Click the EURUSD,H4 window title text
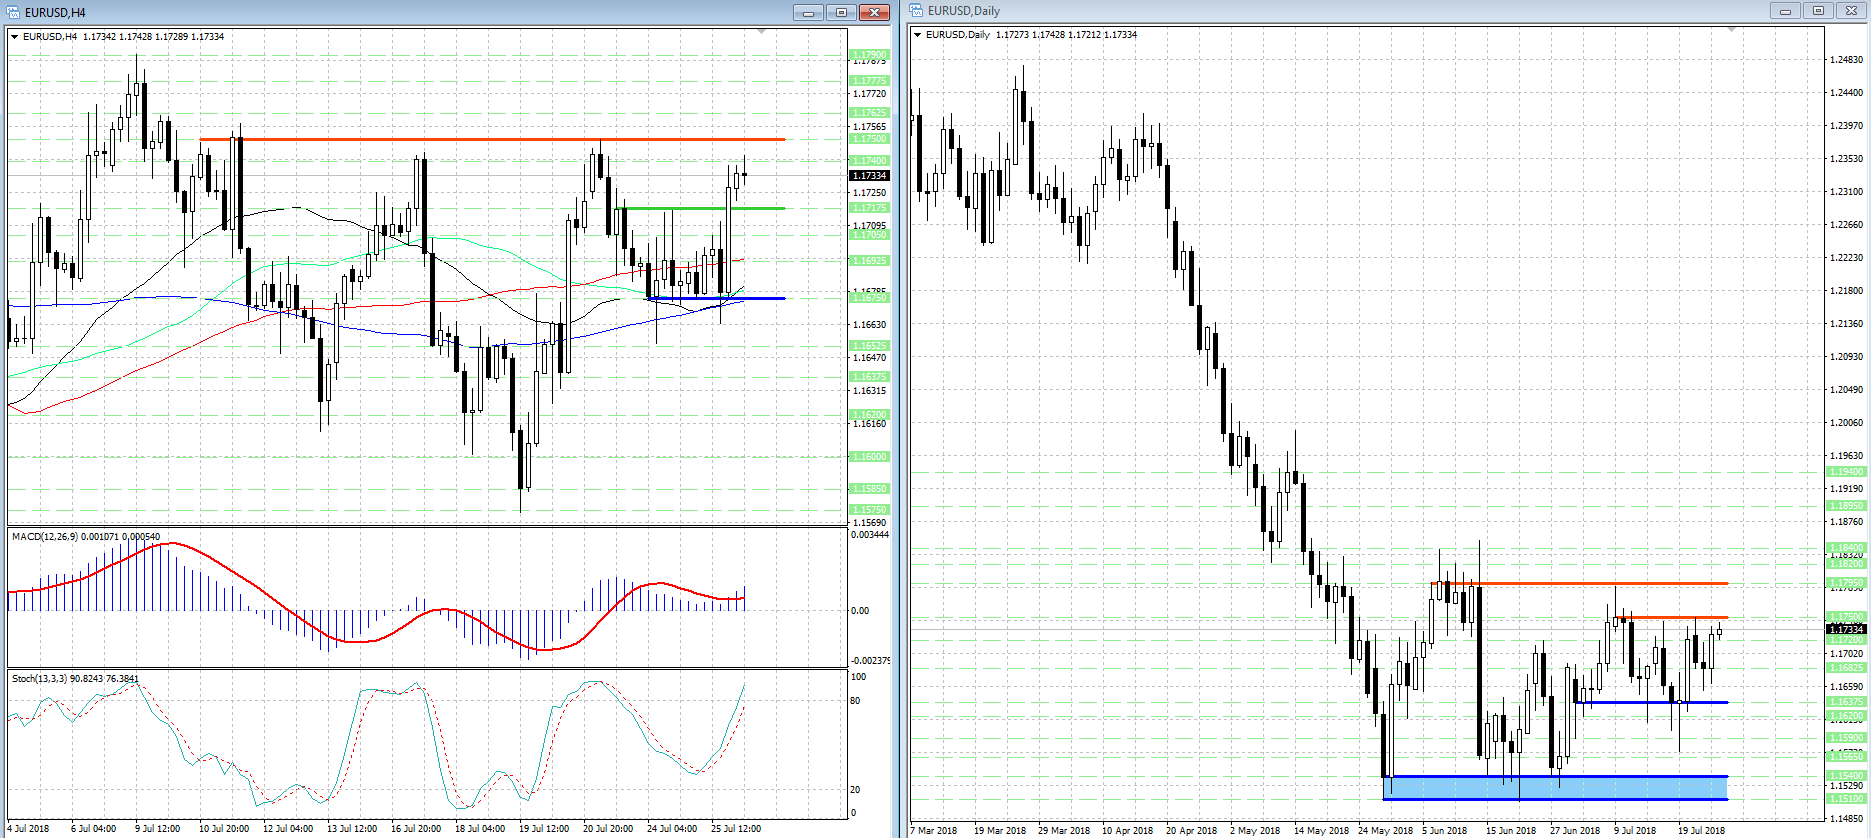The image size is (1871, 838). pos(55,13)
